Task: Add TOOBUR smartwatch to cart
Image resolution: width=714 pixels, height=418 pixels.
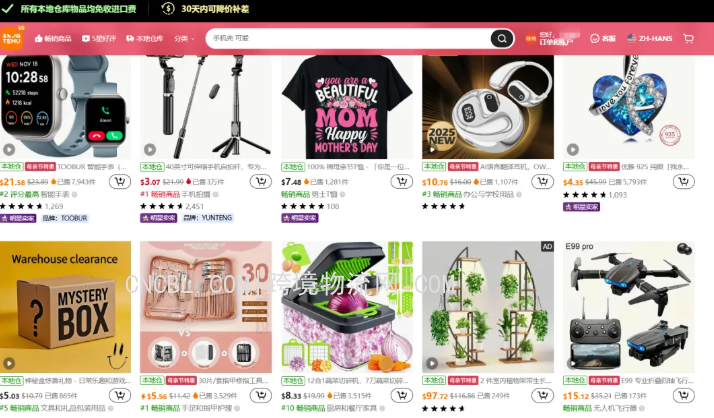Action: pos(120,182)
